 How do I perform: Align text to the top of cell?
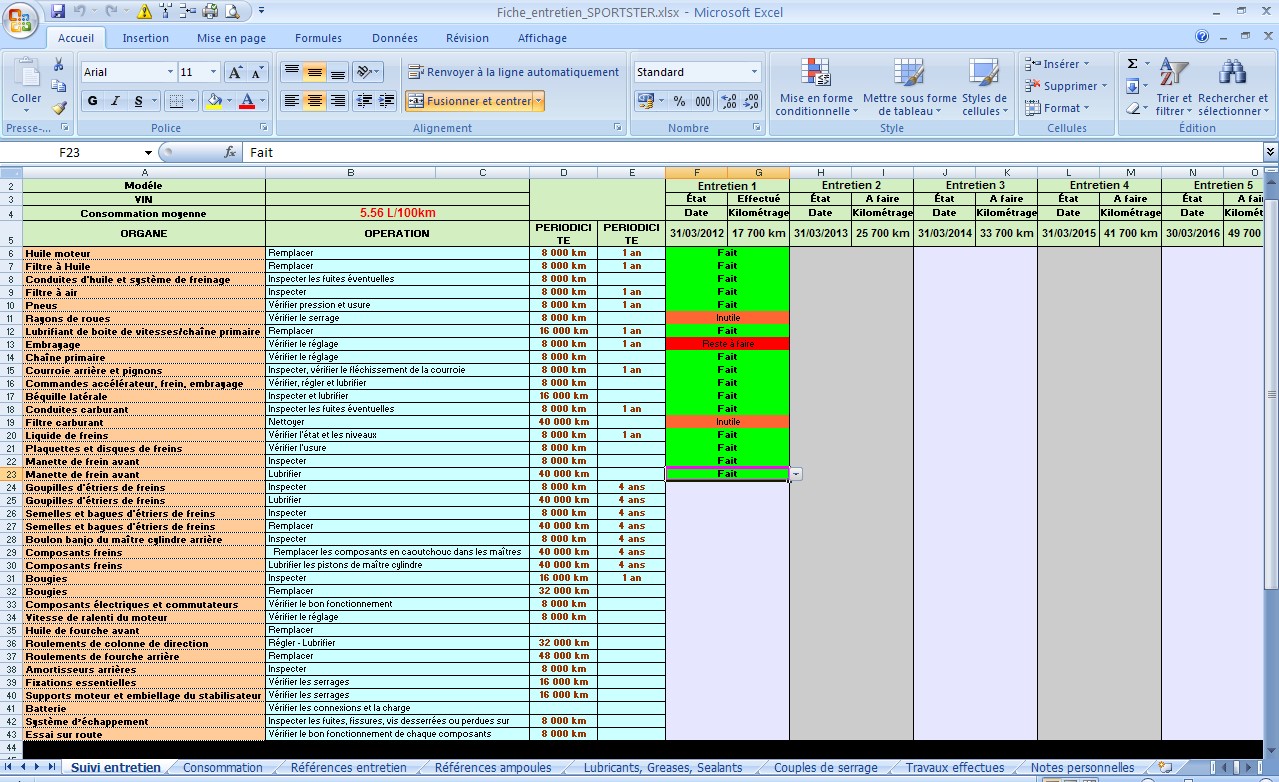coord(292,72)
